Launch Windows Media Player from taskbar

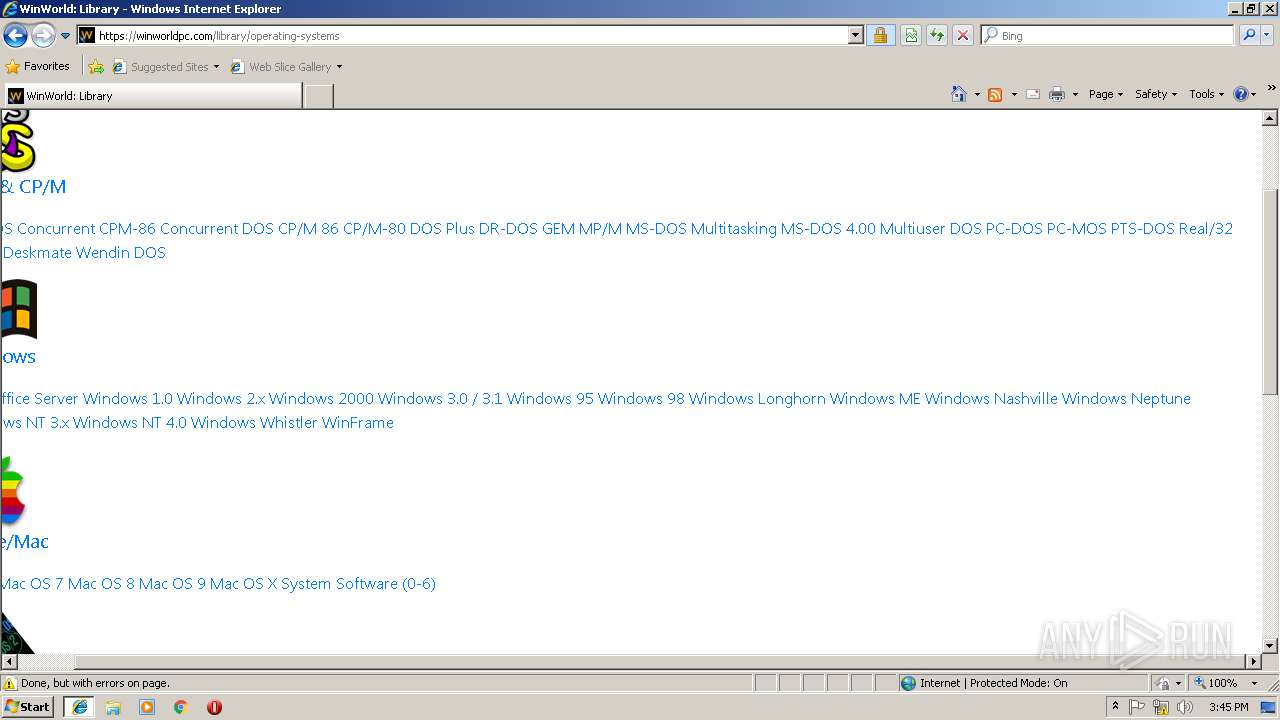click(x=147, y=707)
